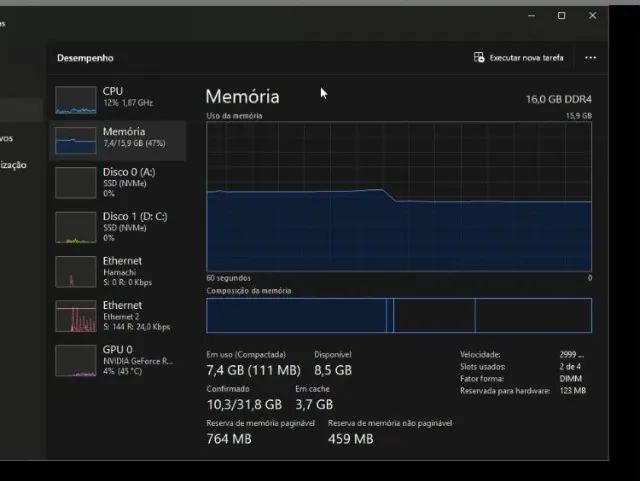Click the '3,7 GB' Em cache value

coord(314,405)
